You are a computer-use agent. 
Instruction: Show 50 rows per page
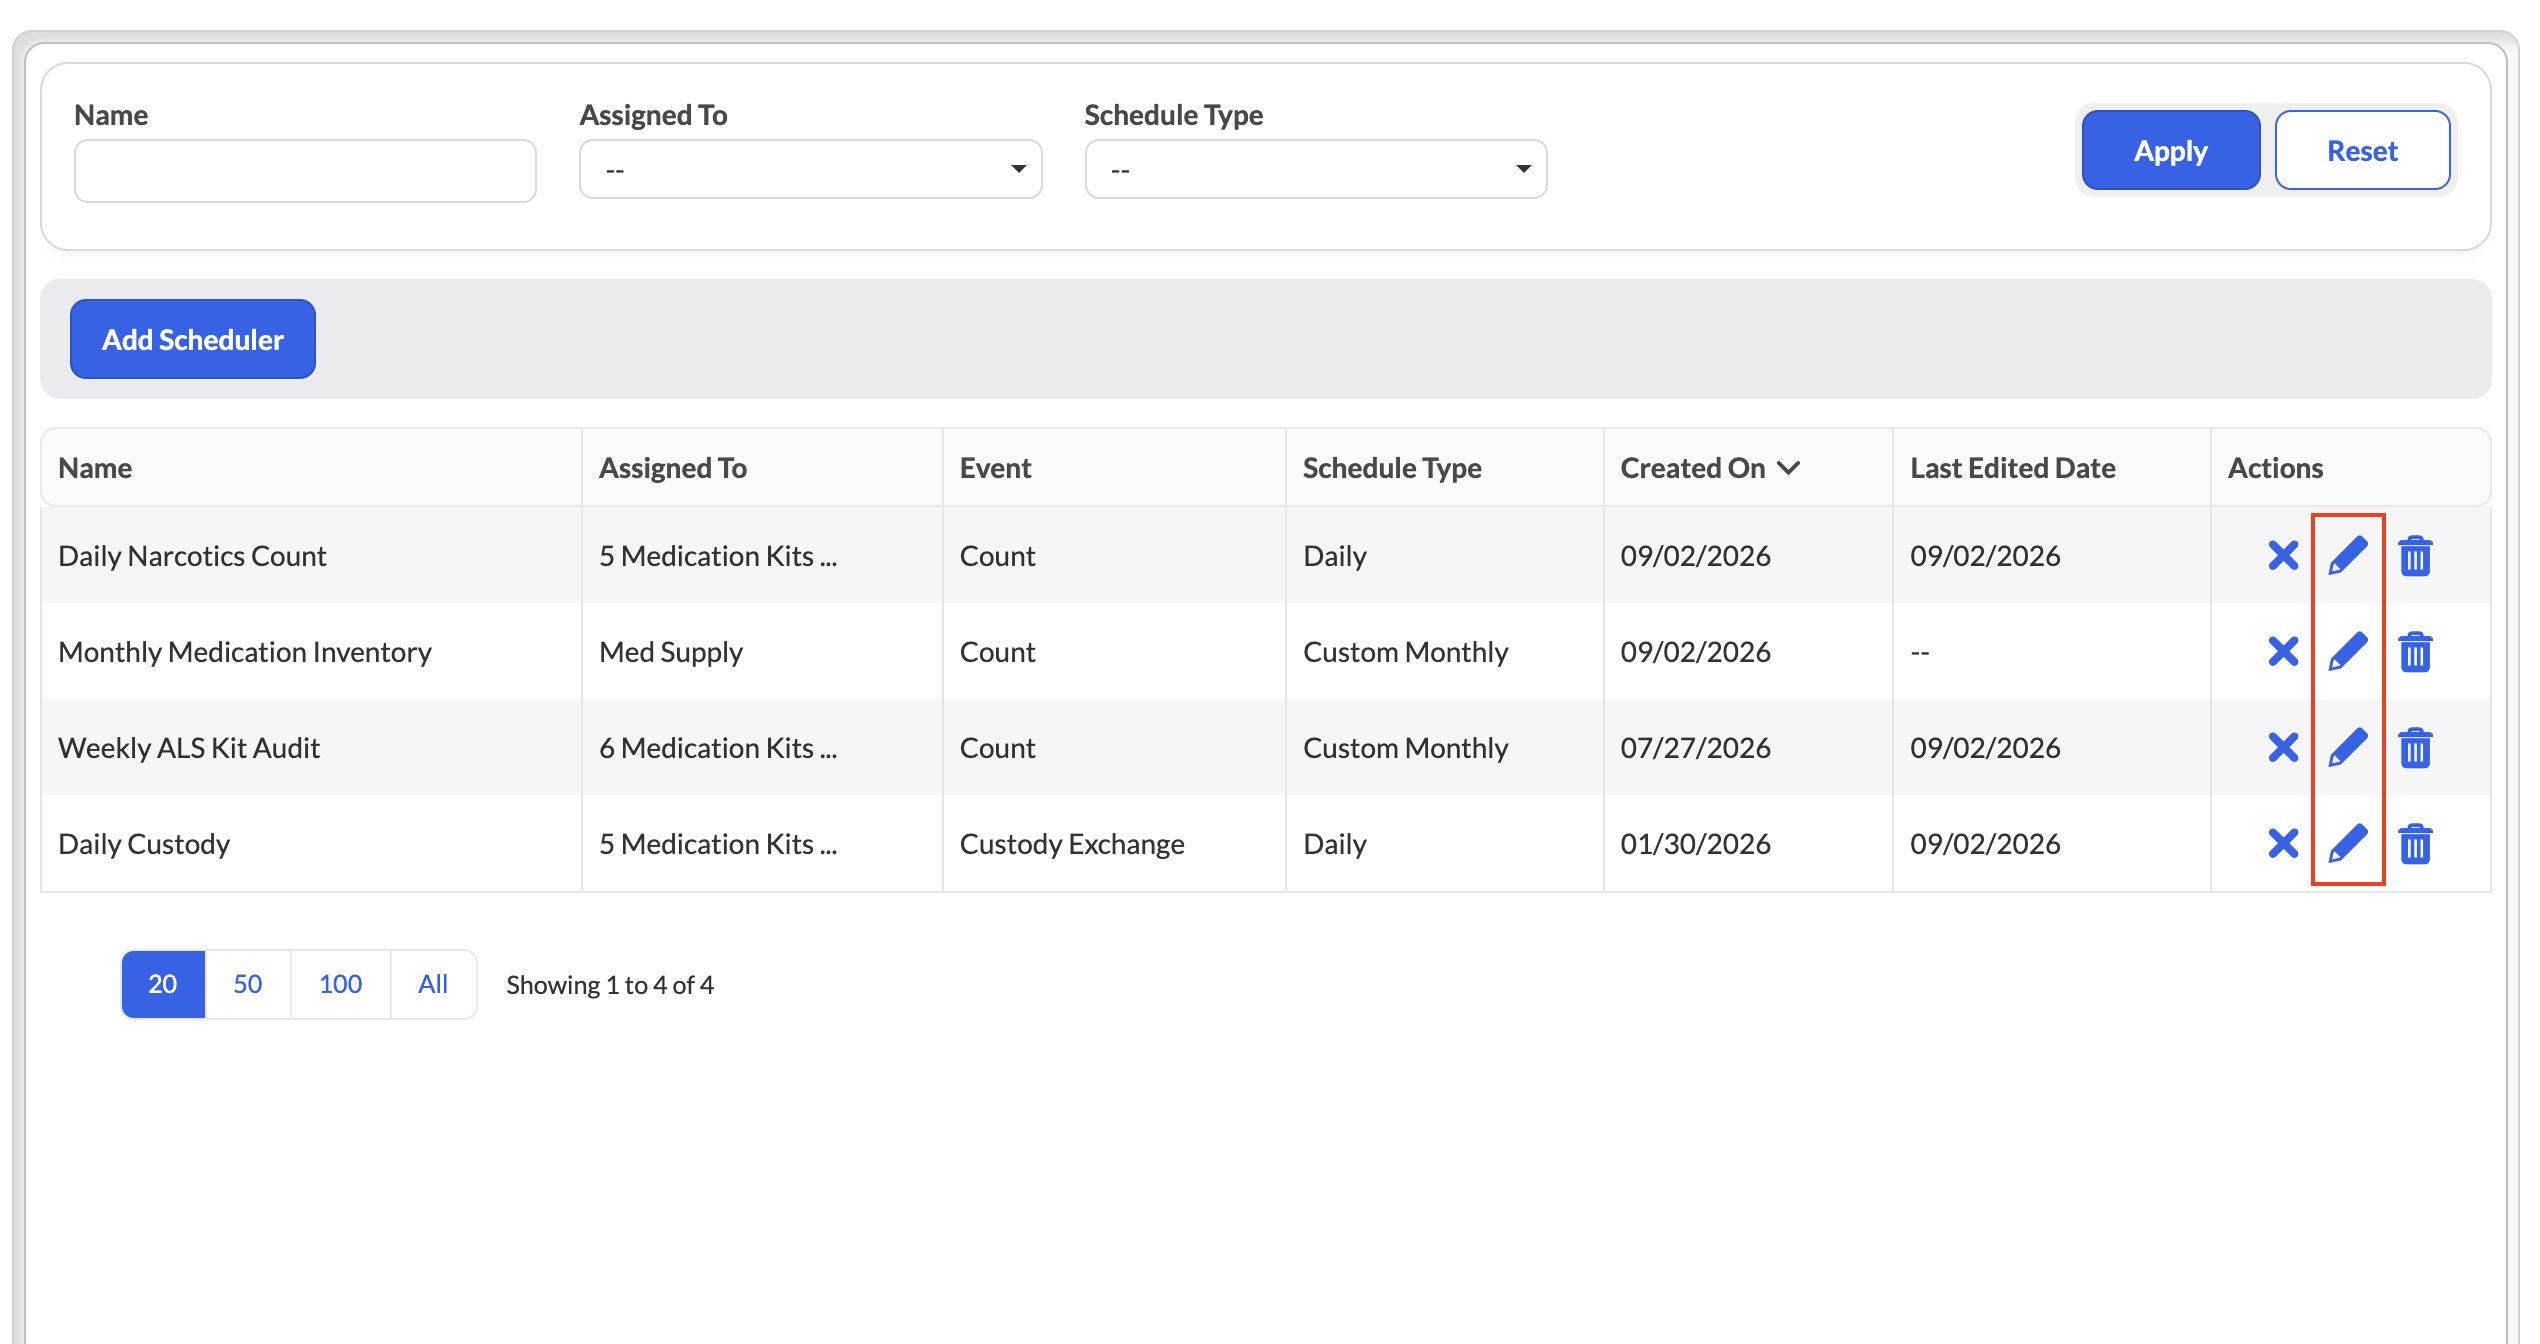click(x=248, y=984)
